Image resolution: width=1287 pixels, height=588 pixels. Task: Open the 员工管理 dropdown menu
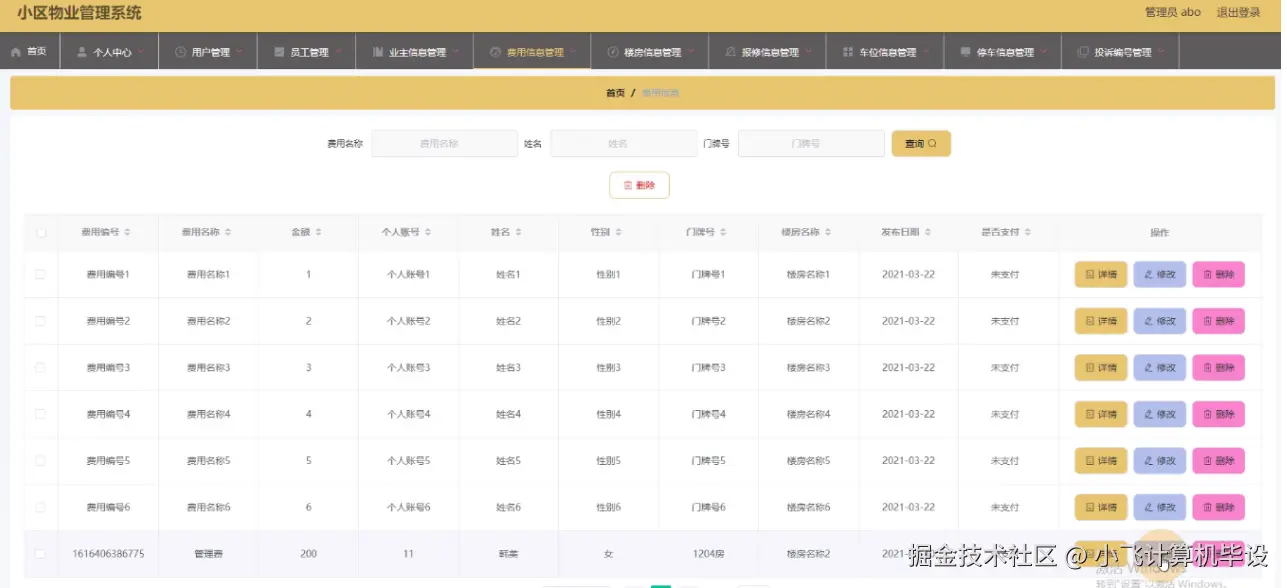[x=306, y=52]
